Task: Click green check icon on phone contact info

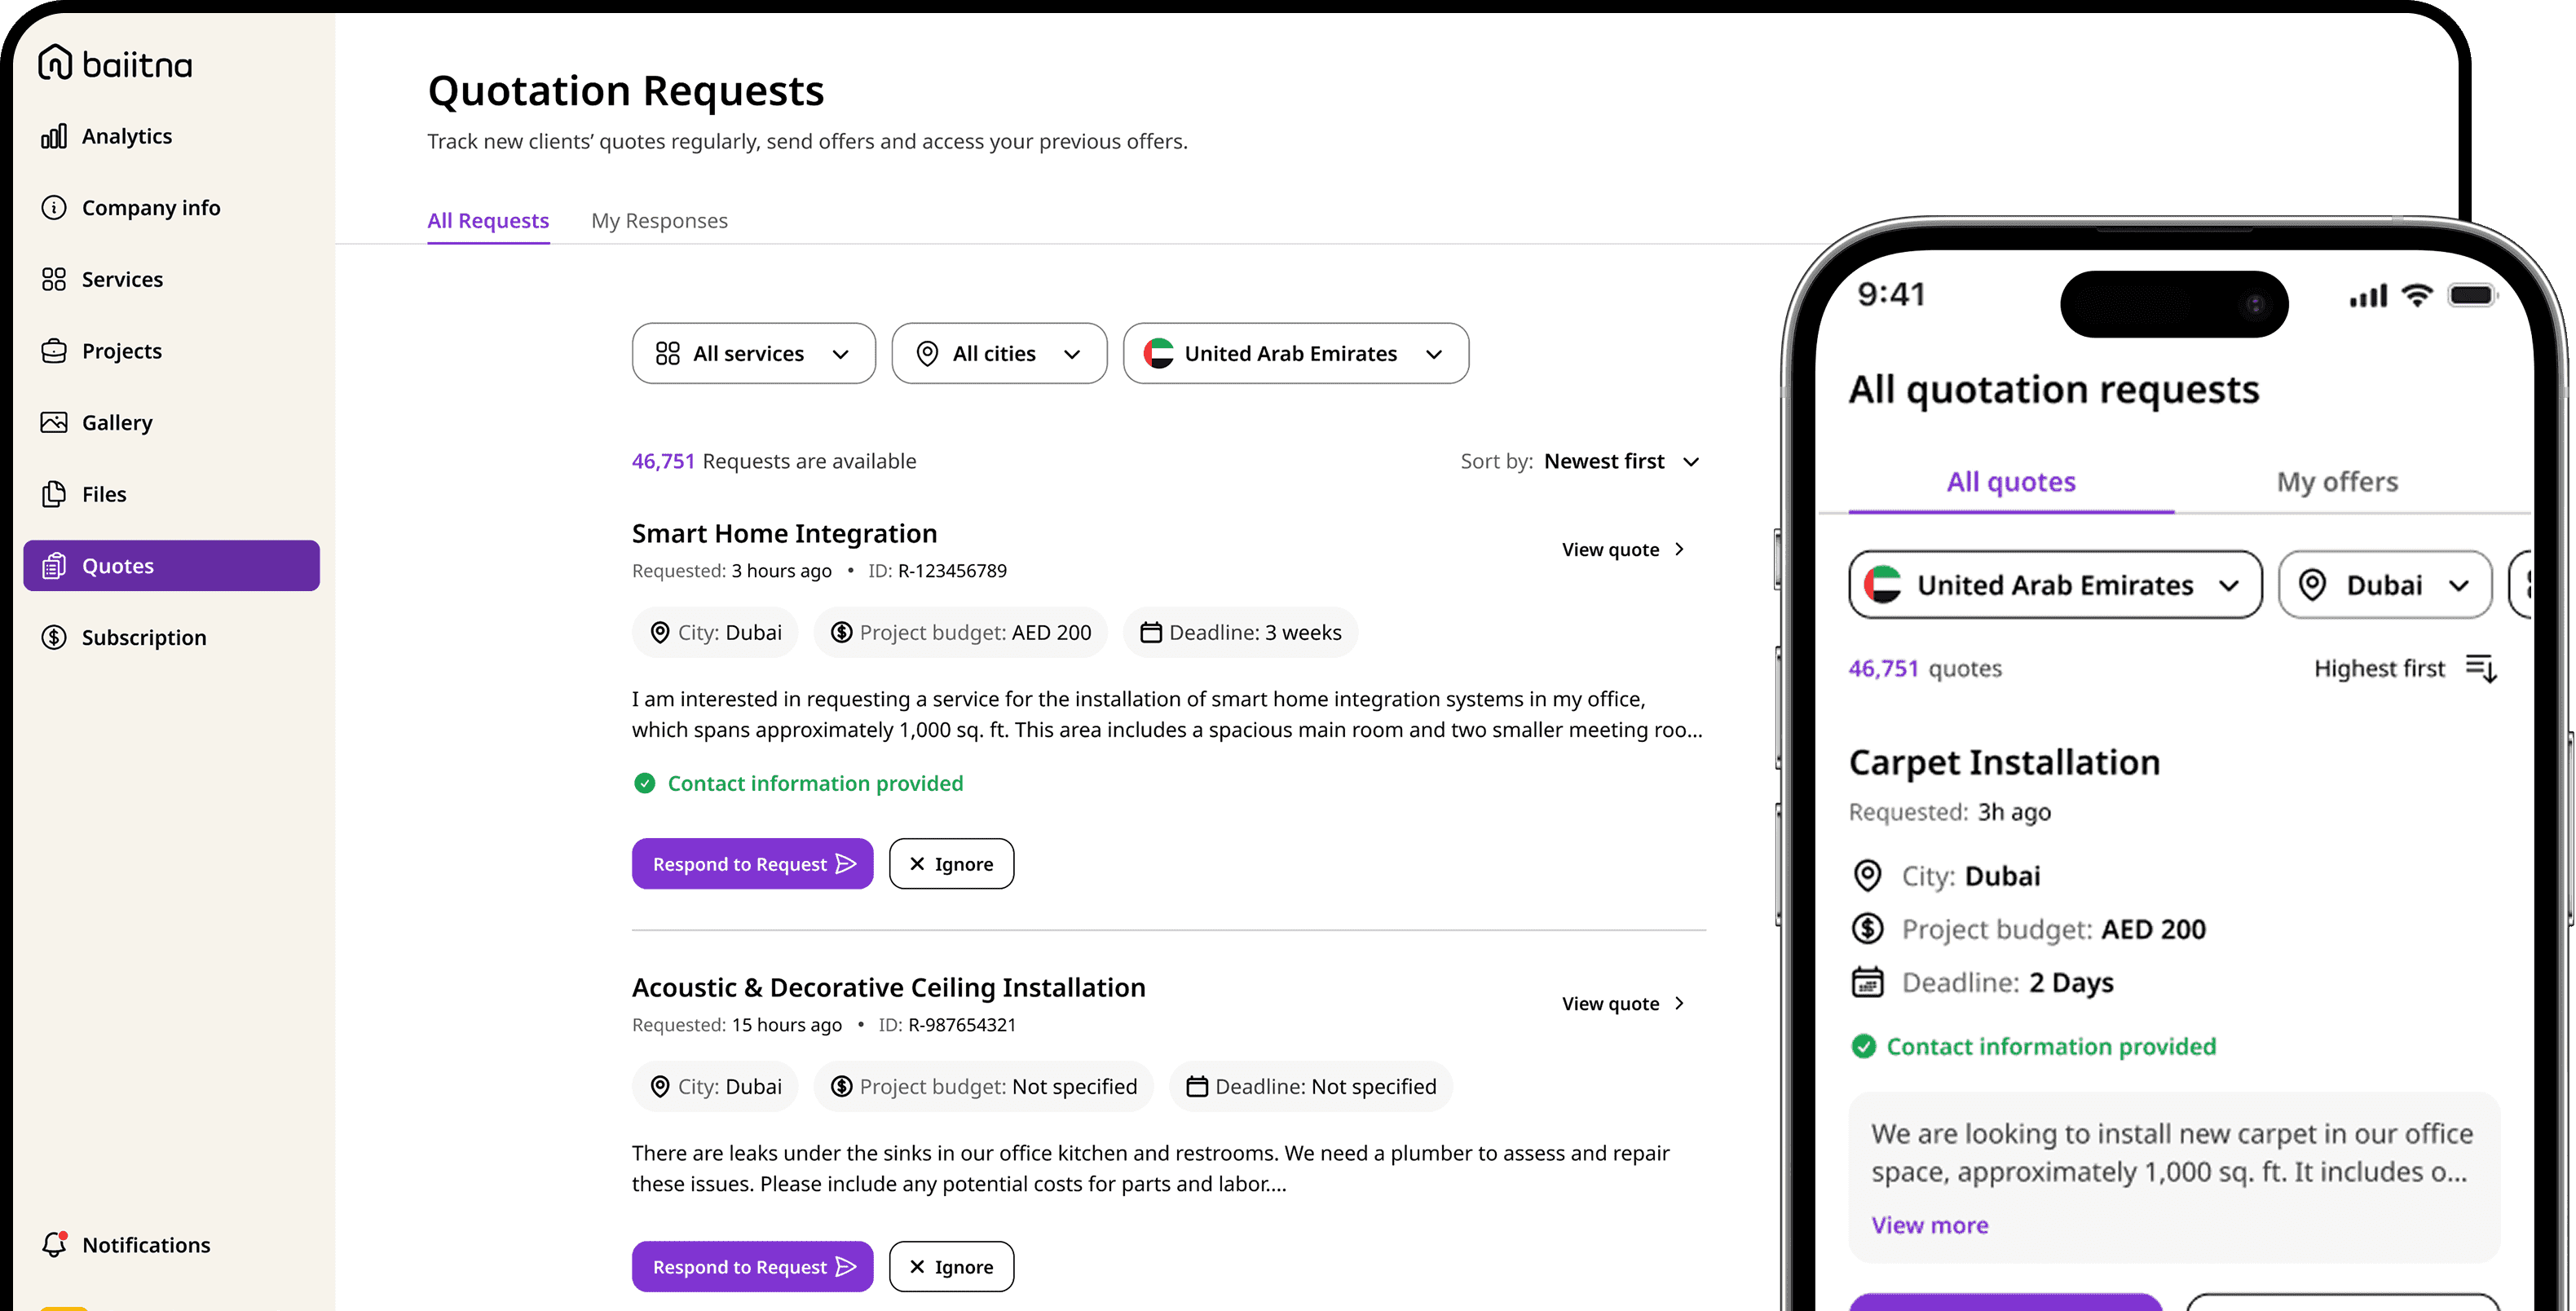Action: click(x=1863, y=1046)
